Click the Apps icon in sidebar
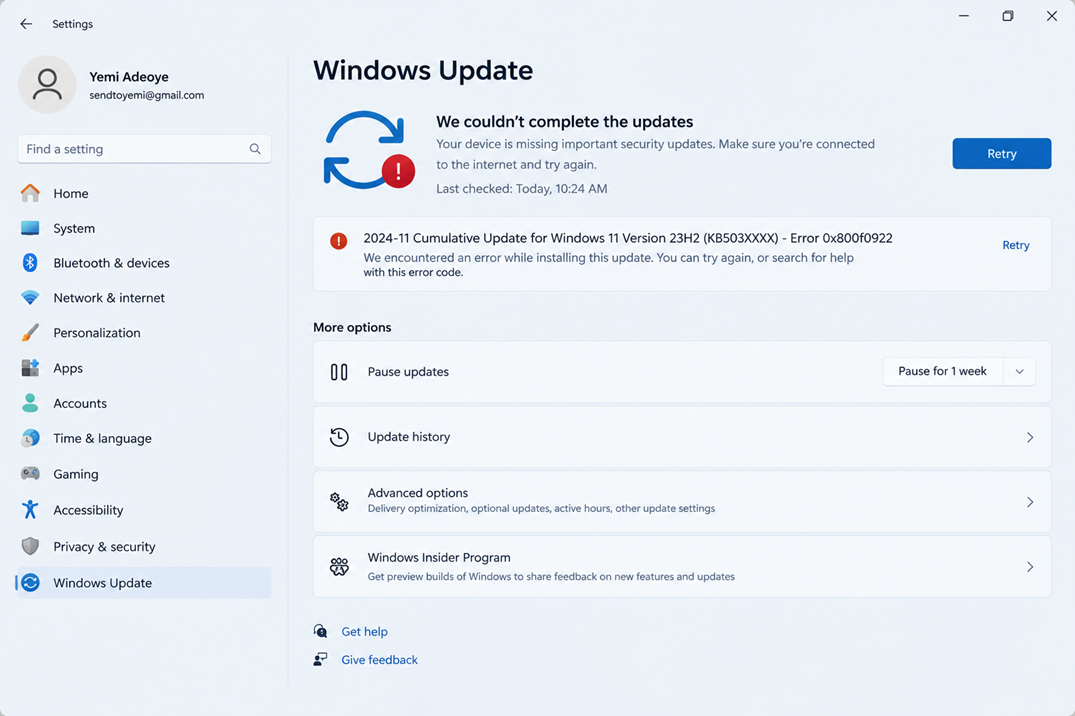 pyautogui.click(x=30, y=368)
